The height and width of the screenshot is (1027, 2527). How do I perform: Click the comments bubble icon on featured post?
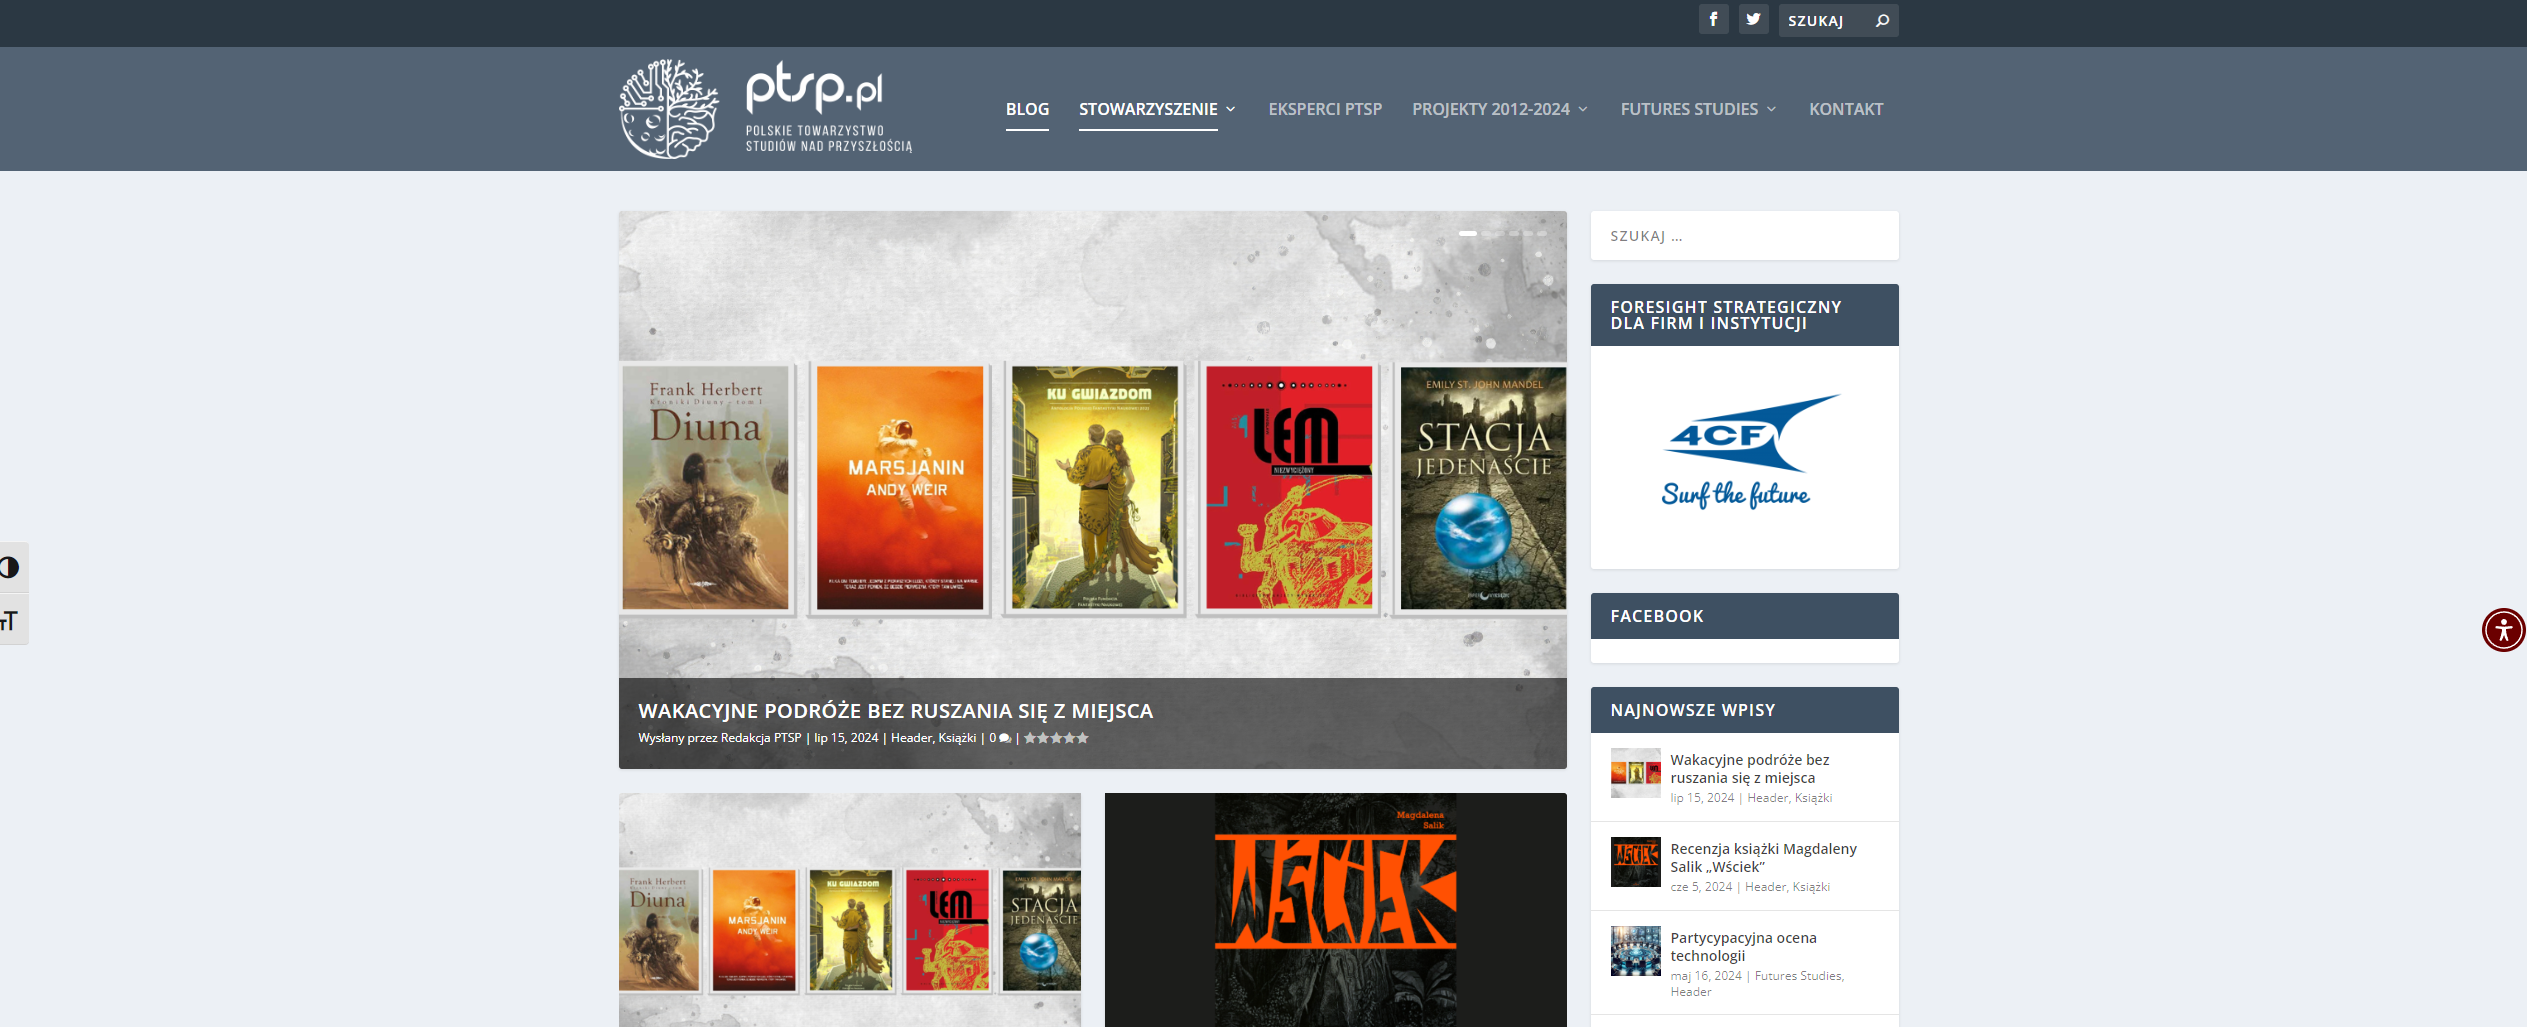pos(1004,739)
